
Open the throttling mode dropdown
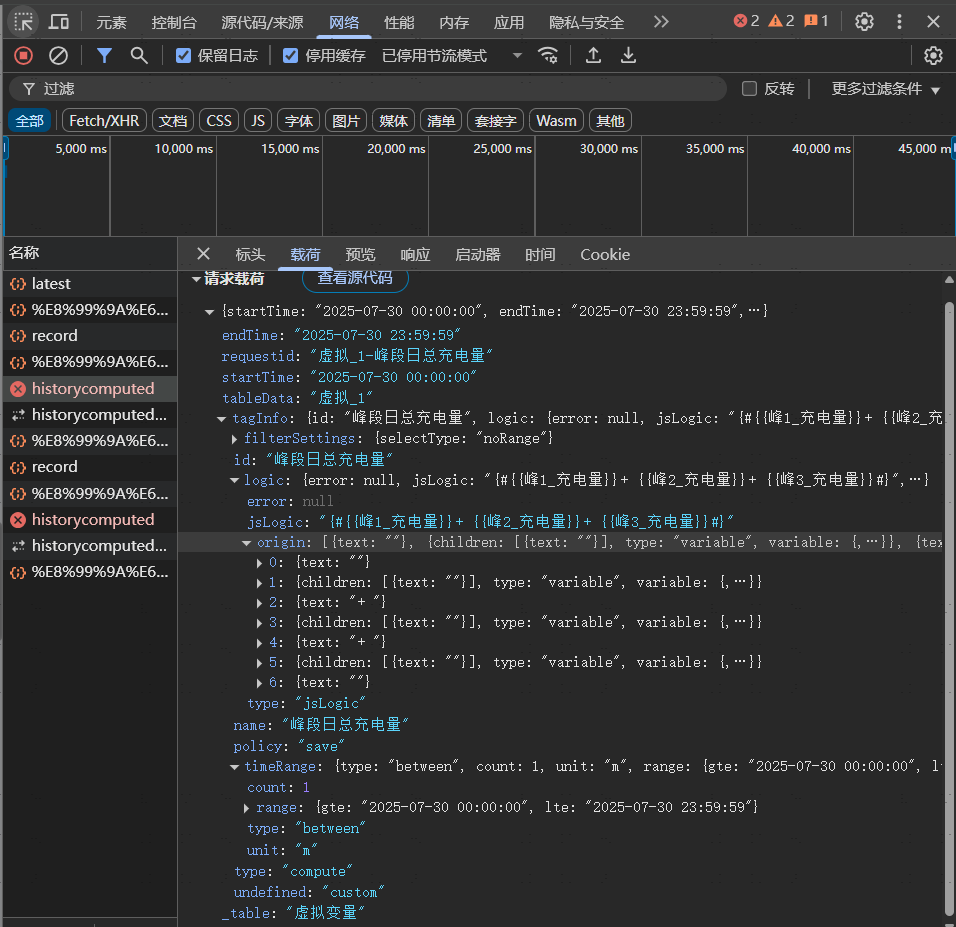[x=452, y=56]
